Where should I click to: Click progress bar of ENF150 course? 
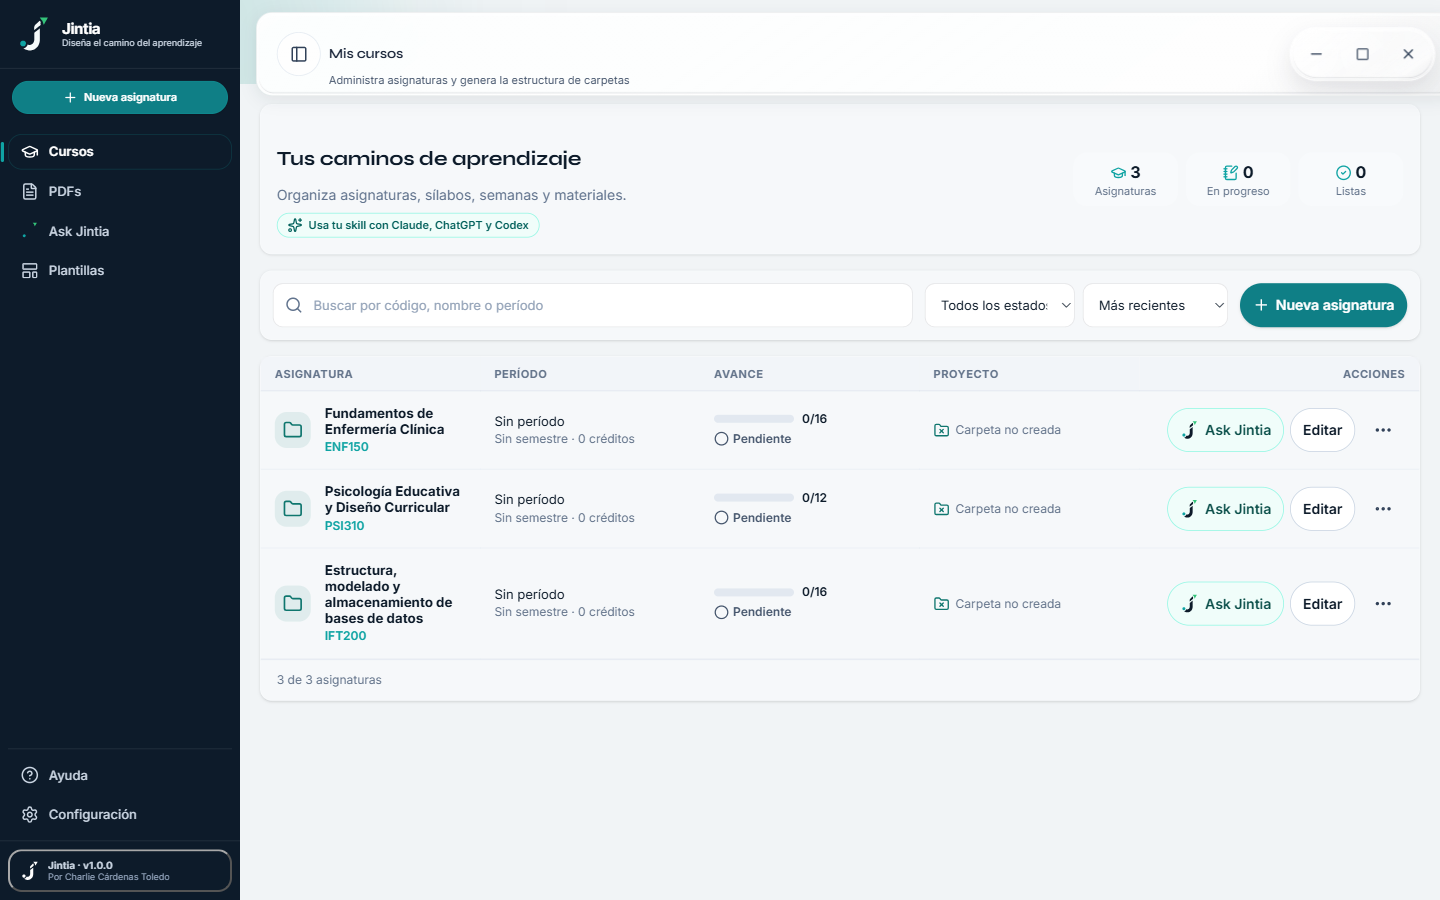point(754,419)
